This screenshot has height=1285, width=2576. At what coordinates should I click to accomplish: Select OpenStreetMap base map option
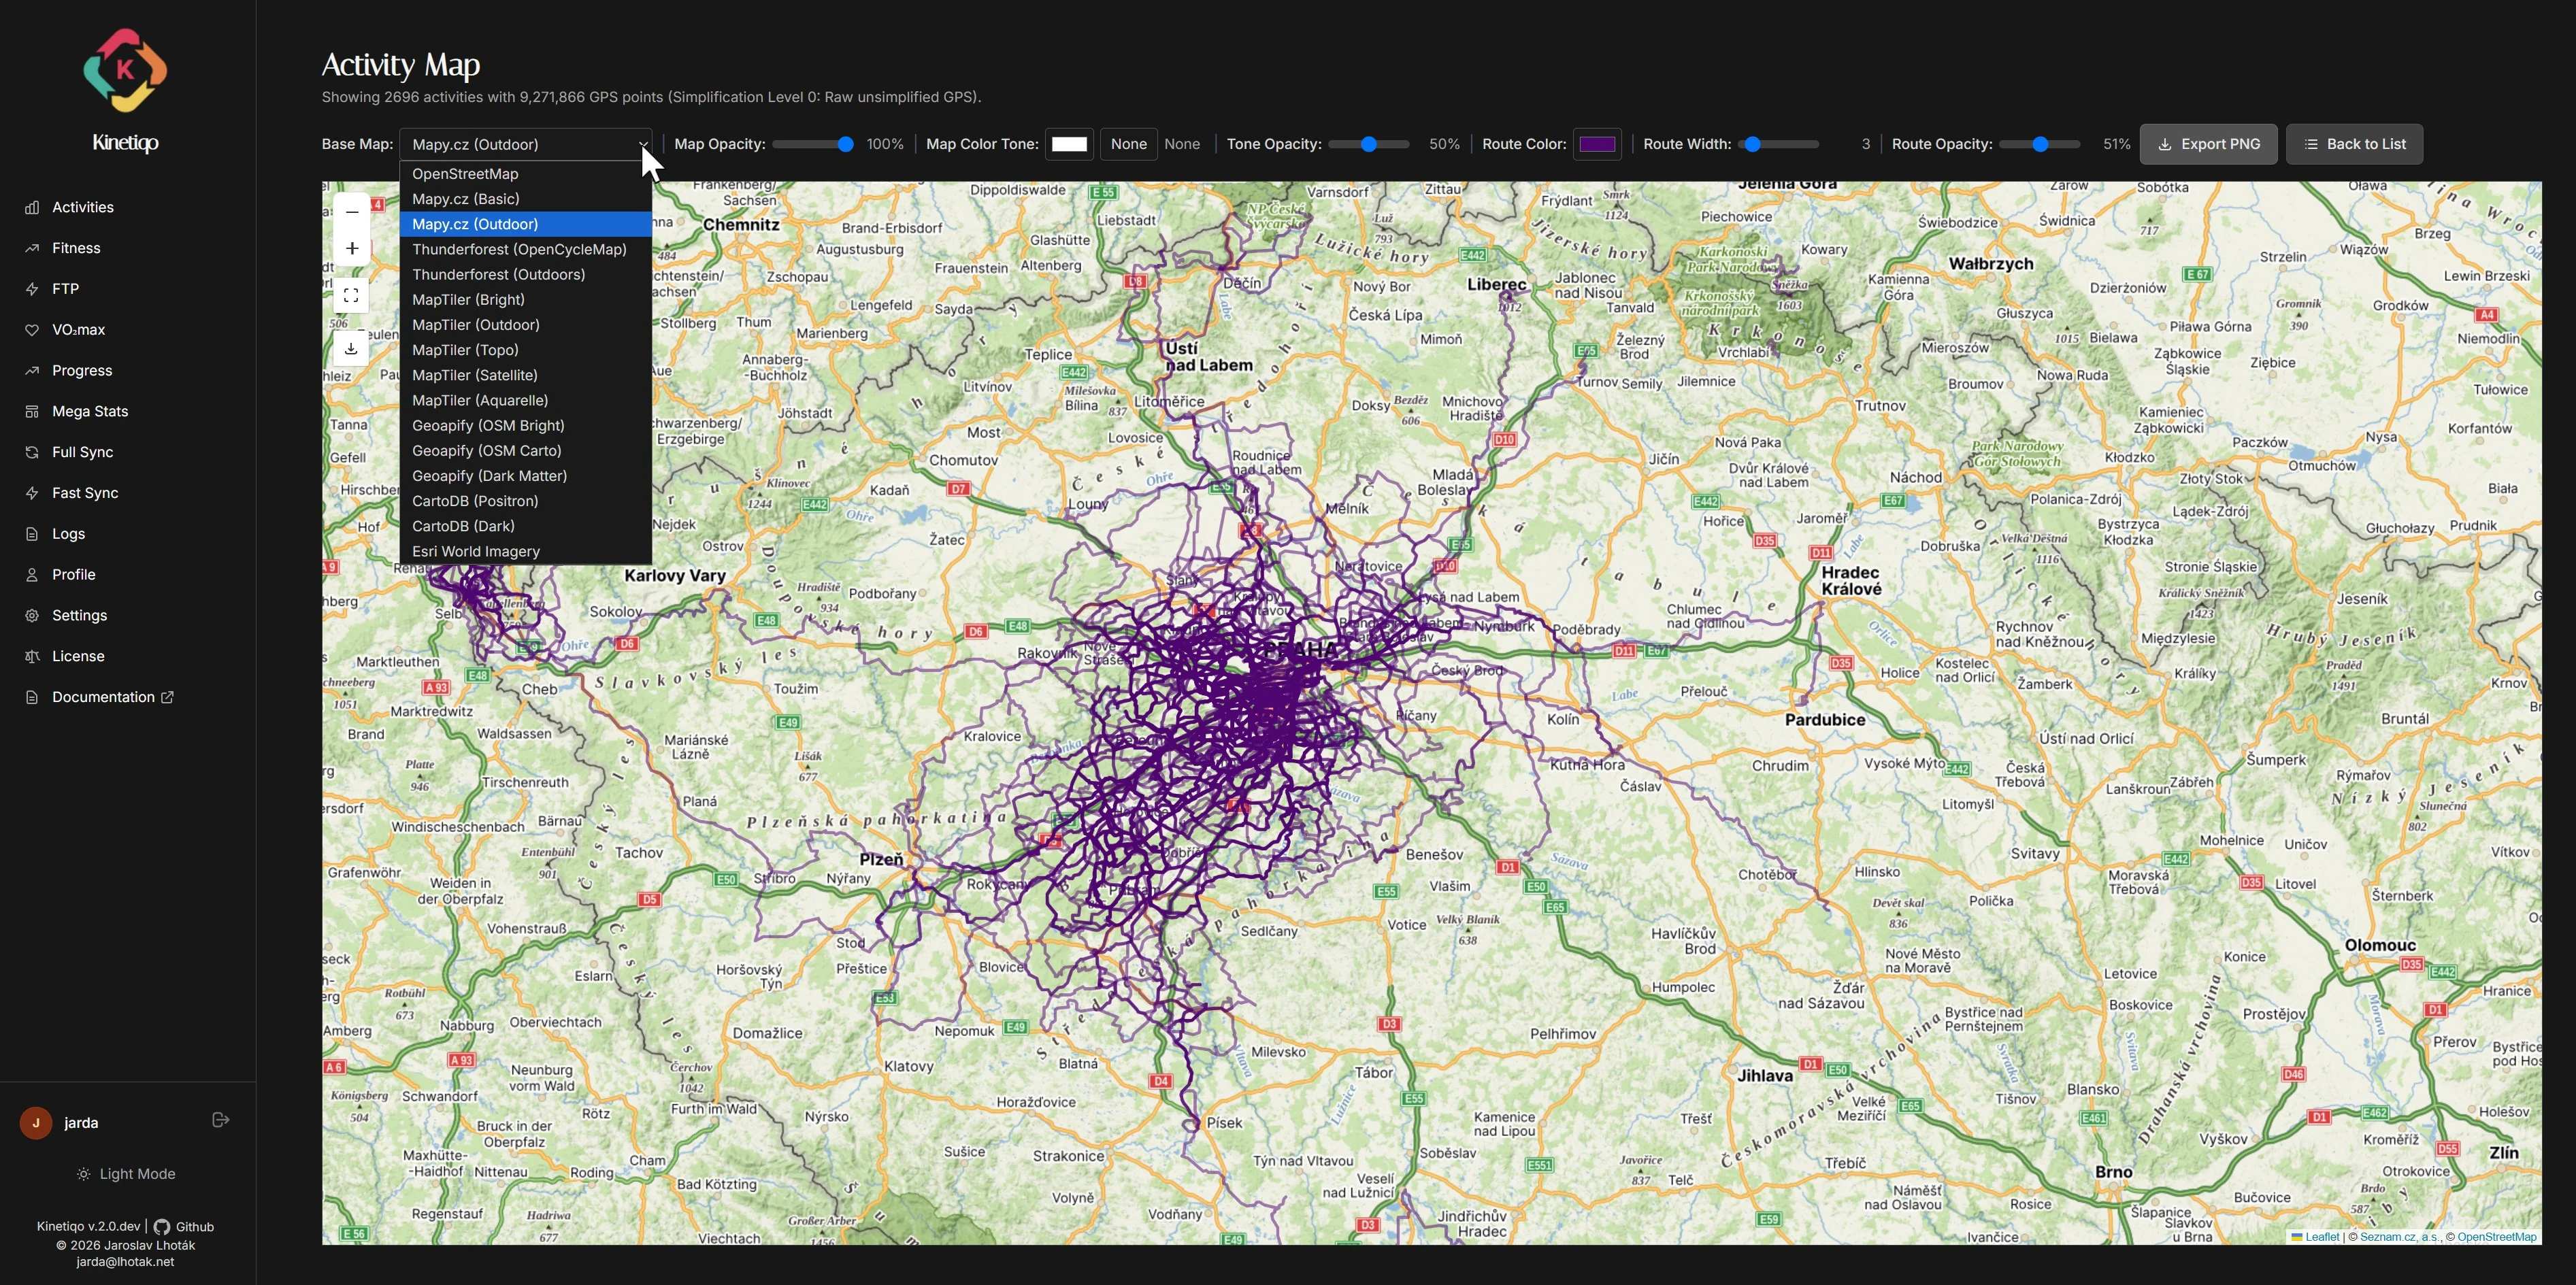[525, 174]
